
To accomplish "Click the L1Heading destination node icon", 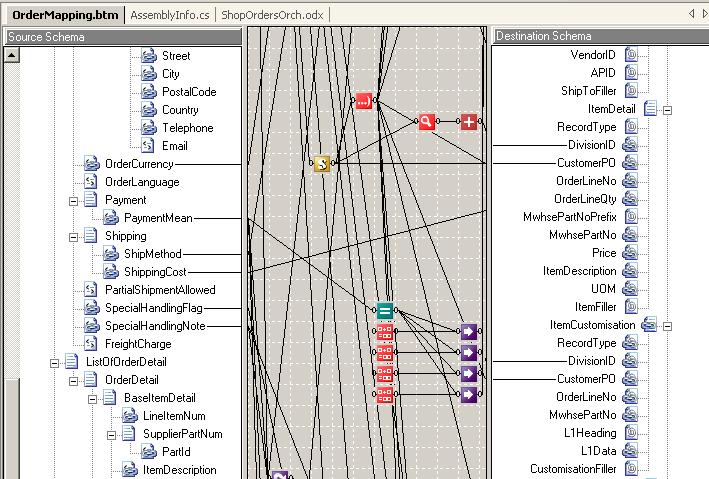I will 631,432.
